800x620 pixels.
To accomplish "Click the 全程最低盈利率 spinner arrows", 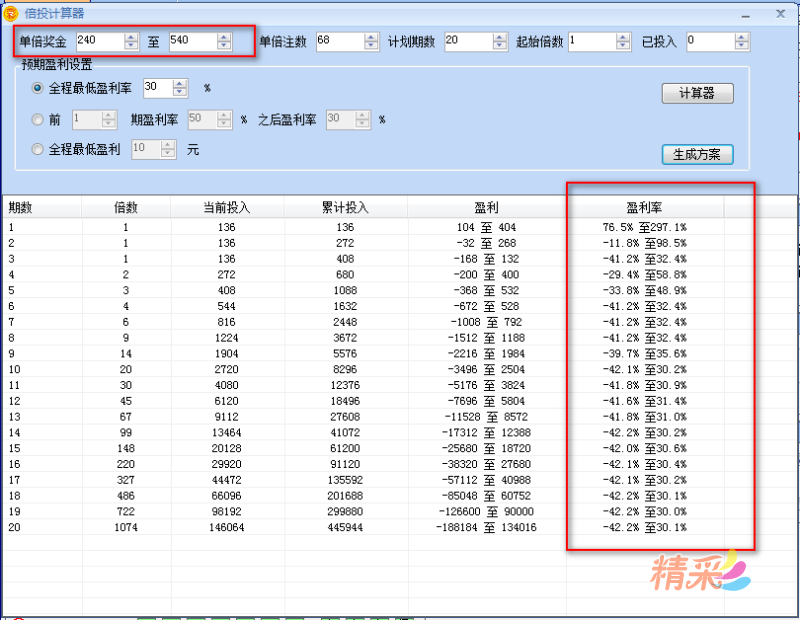I will pyautogui.click(x=180, y=88).
